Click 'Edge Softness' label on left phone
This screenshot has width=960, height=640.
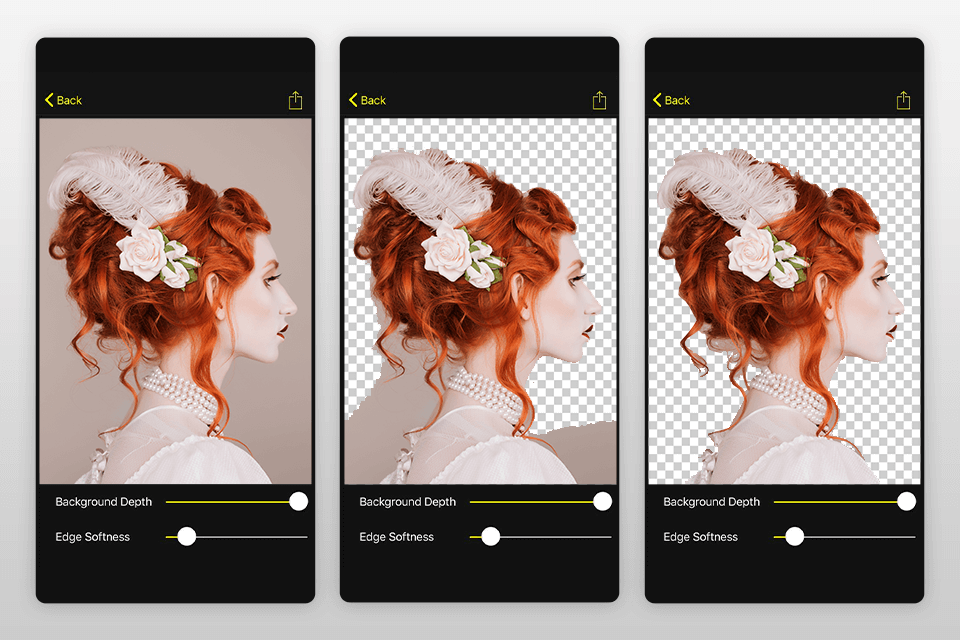92,537
